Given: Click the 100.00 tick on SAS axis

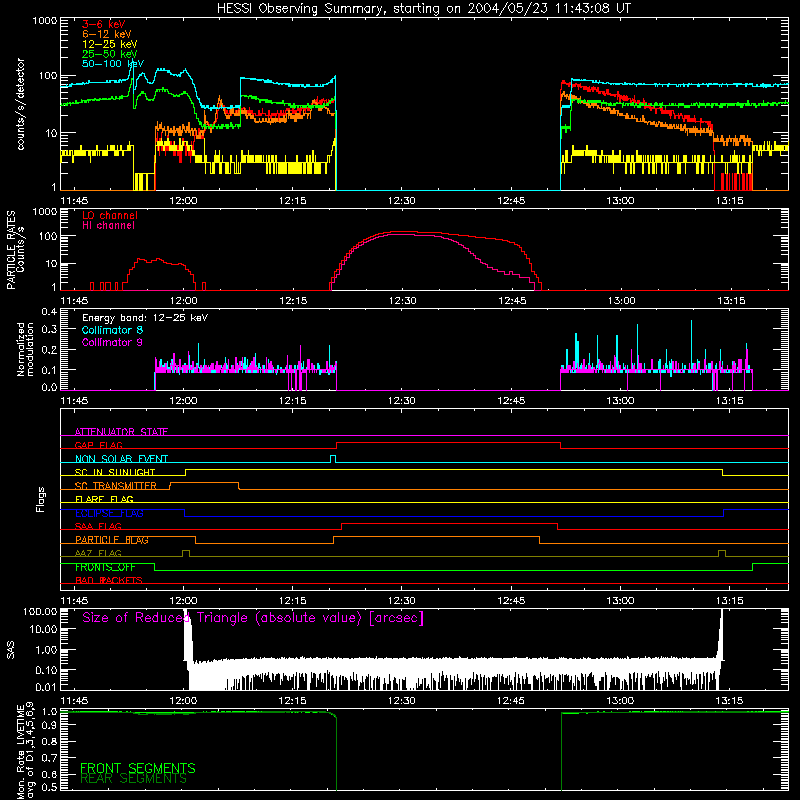Looking at the screenshot, I should [40, 612].
